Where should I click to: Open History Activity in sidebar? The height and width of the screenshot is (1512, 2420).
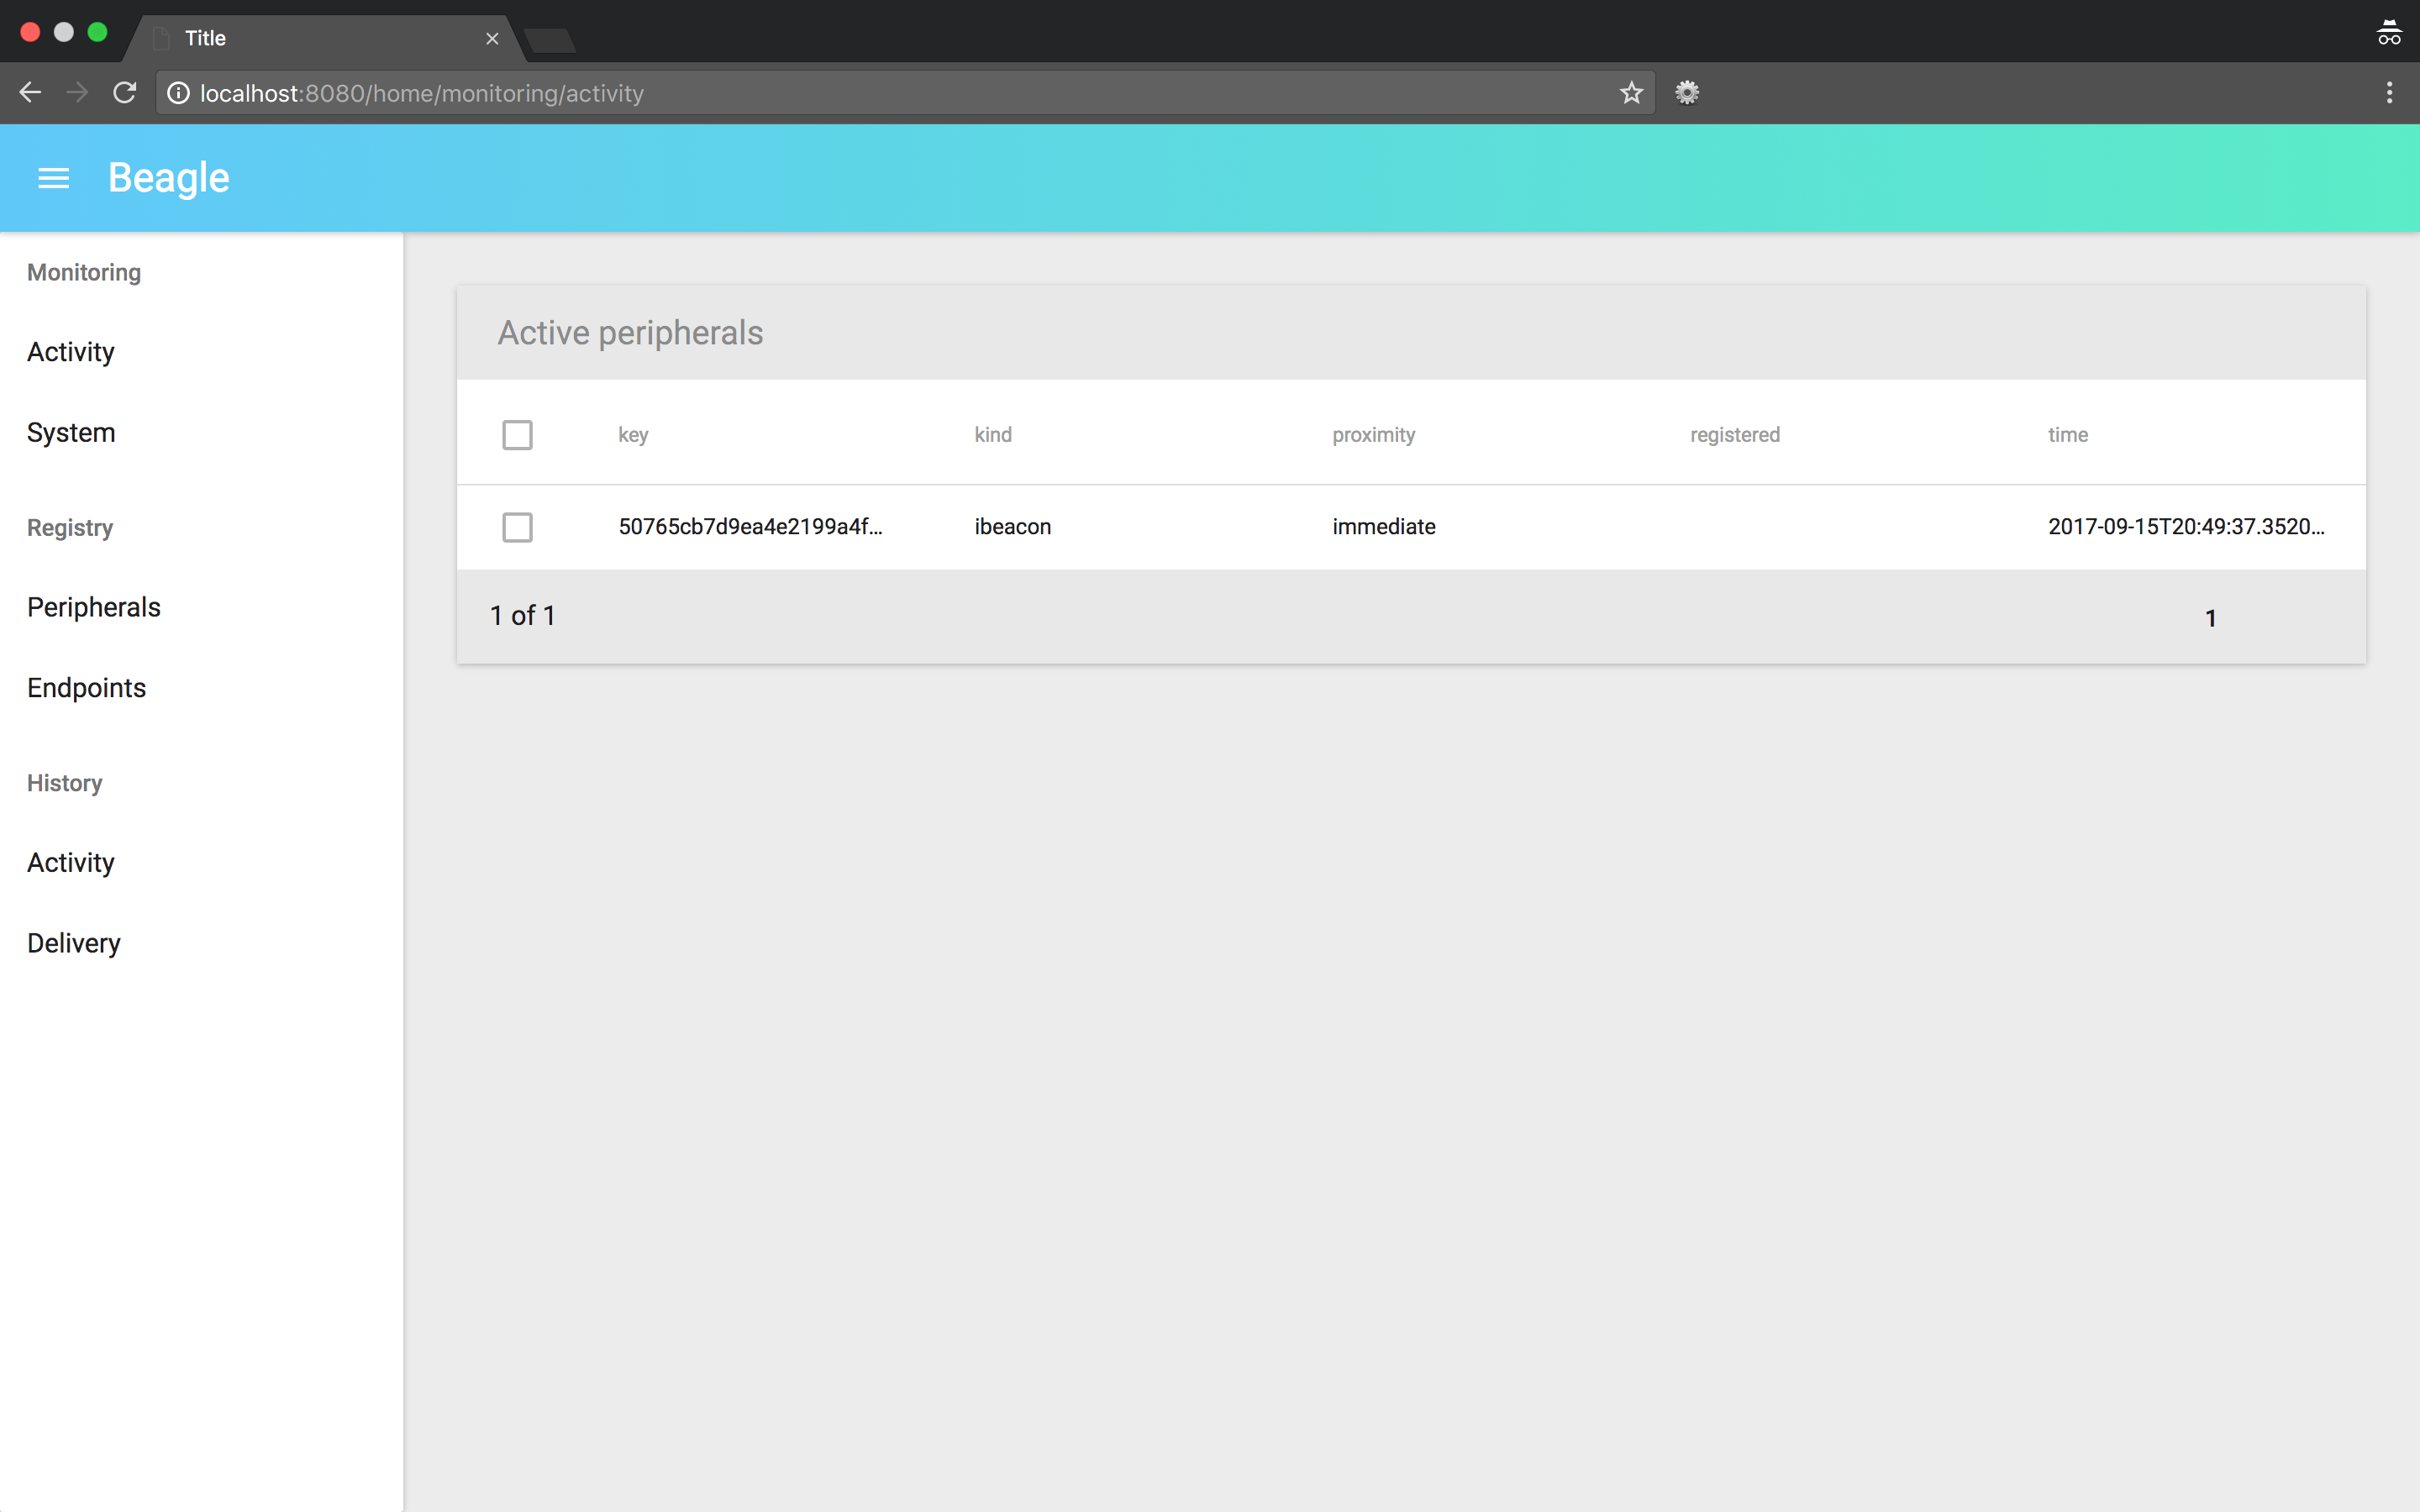71,862
